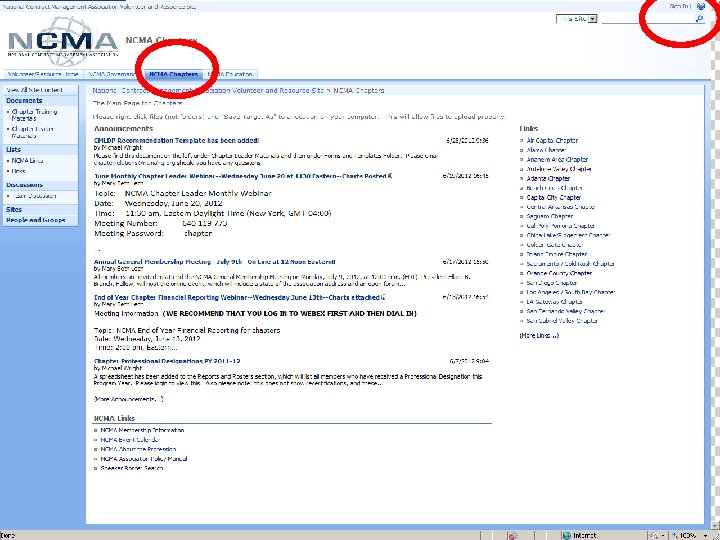
Task: Open Los Angeles / South Bay Chapter link
Action: (x=570, y=292)
